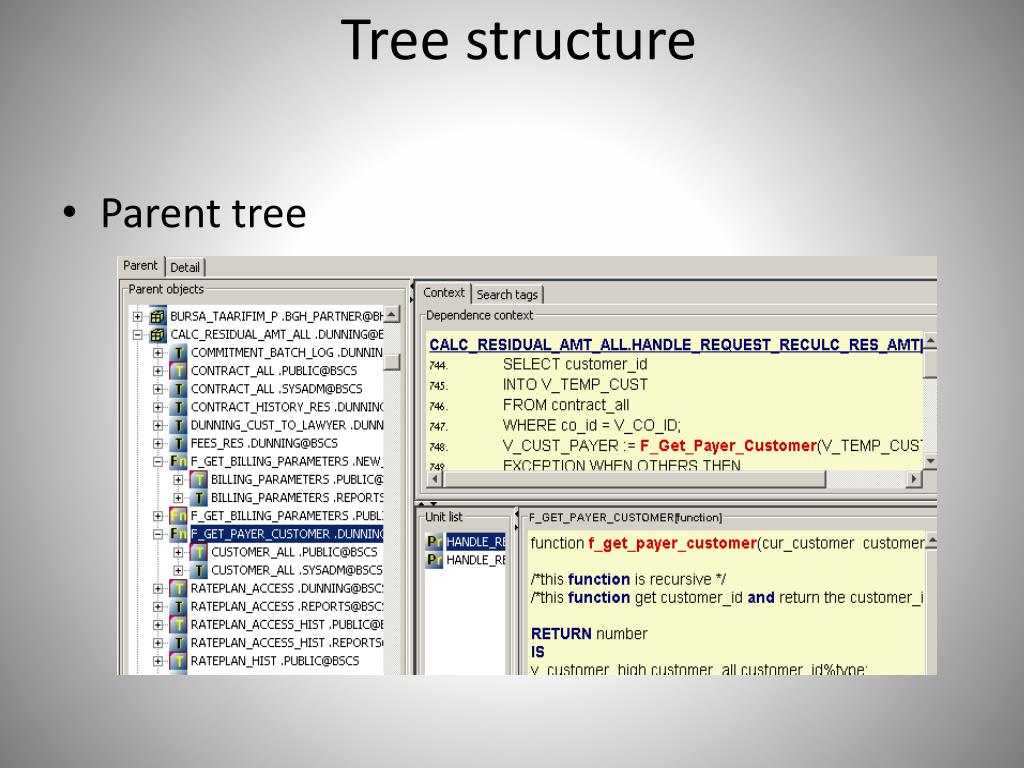Open the Search tags tab
Screen dimensions: 1024x768
(x=506, y=294)
